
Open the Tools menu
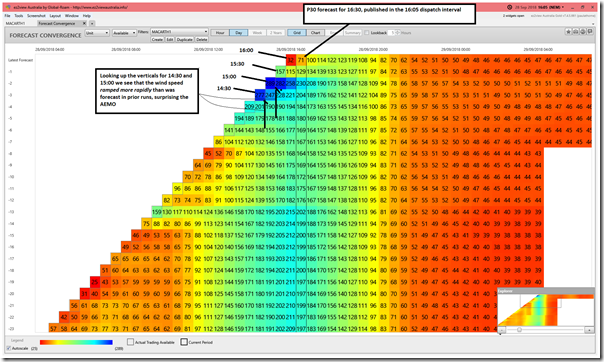(x=18, y=16)
